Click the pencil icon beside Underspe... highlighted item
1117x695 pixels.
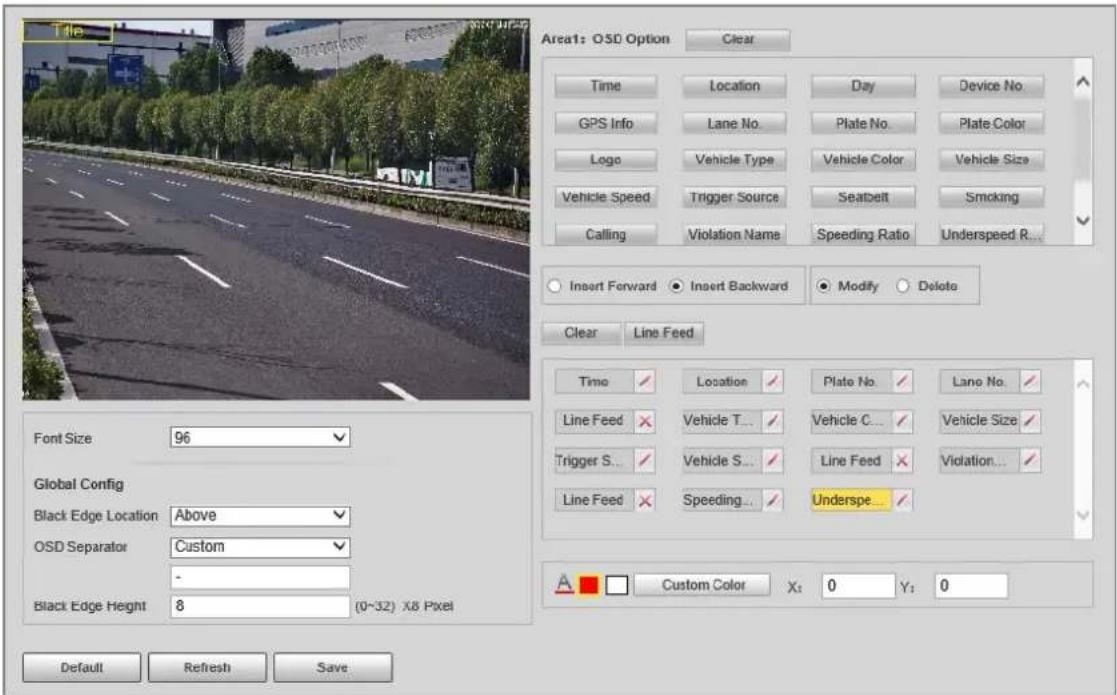click(902, 500)
